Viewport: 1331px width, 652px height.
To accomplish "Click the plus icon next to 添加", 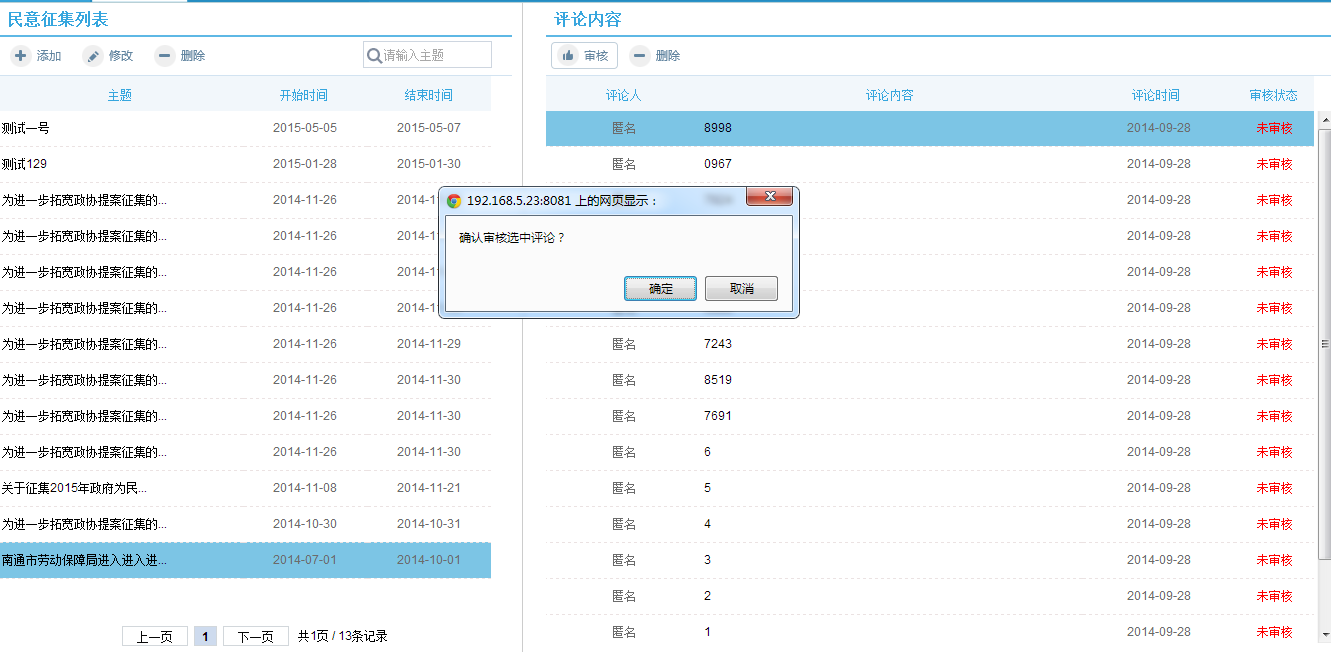I will pos(20,56).
